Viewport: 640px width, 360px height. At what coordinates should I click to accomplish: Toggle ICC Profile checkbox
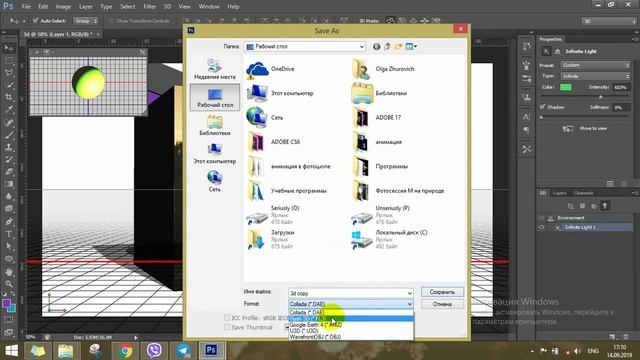(x=227, y=318)
